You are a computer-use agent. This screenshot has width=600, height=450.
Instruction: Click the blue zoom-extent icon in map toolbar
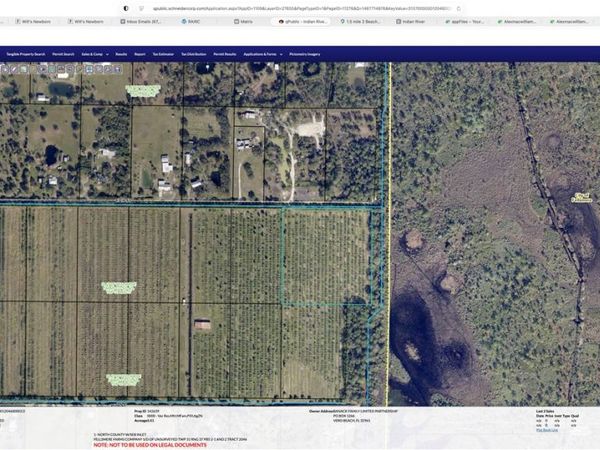click(89, 69)
